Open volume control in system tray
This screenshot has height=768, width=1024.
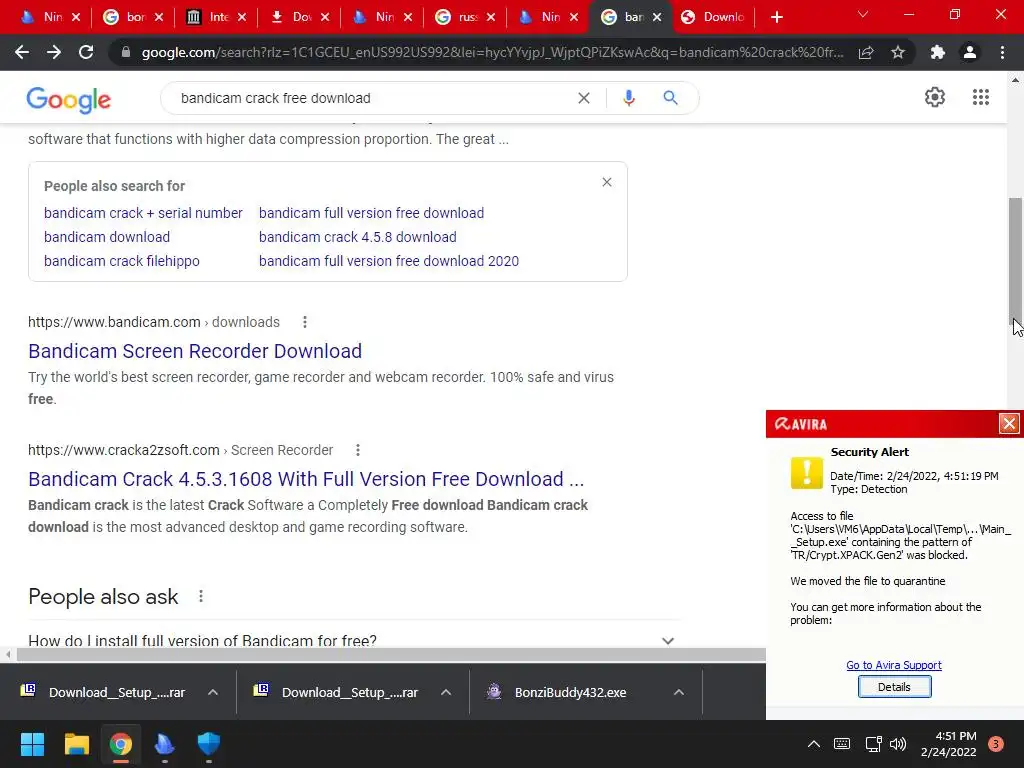[898, 744]
